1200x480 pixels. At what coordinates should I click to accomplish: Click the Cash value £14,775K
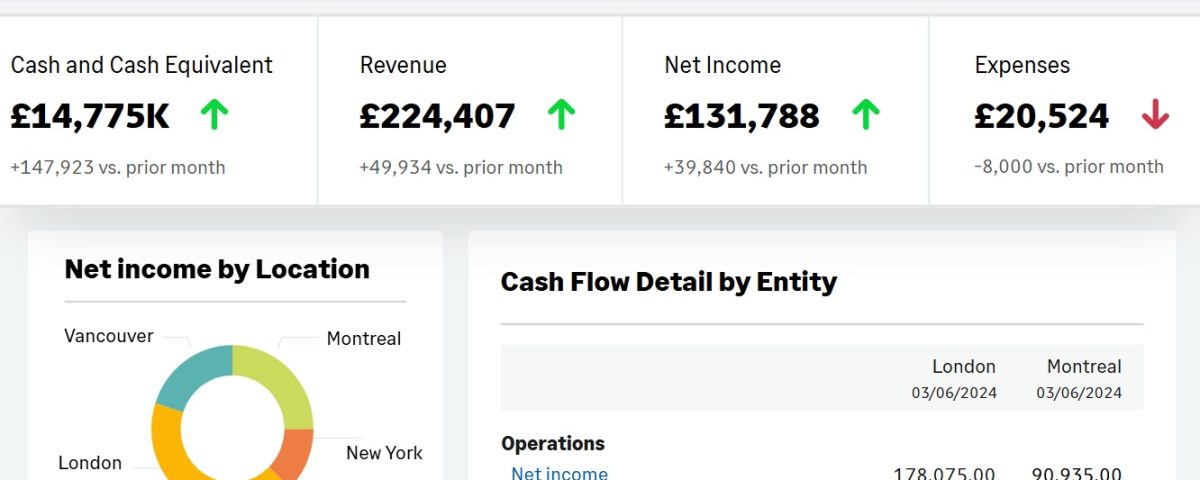pyautogui.click(x=90, y=116)
